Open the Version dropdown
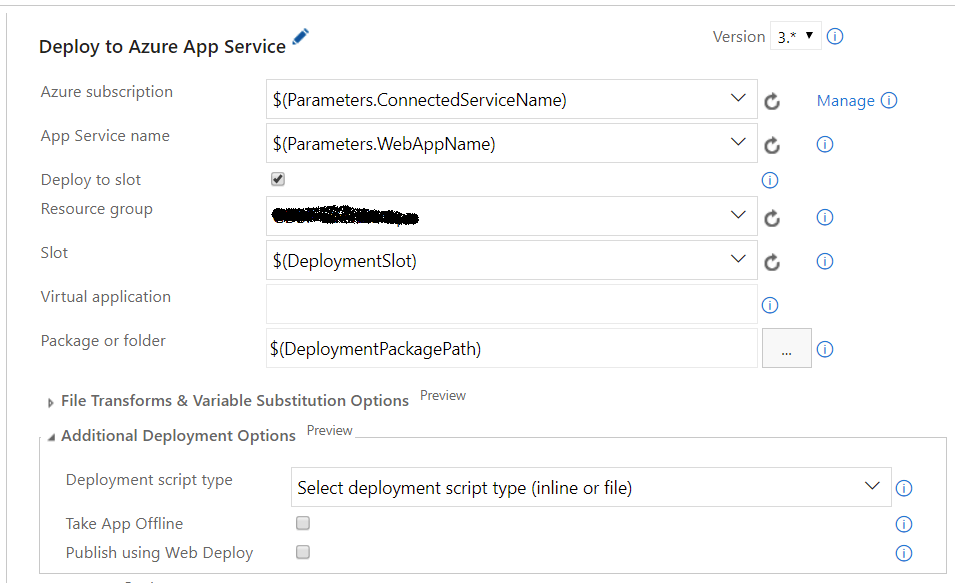 tap(796, 37)
